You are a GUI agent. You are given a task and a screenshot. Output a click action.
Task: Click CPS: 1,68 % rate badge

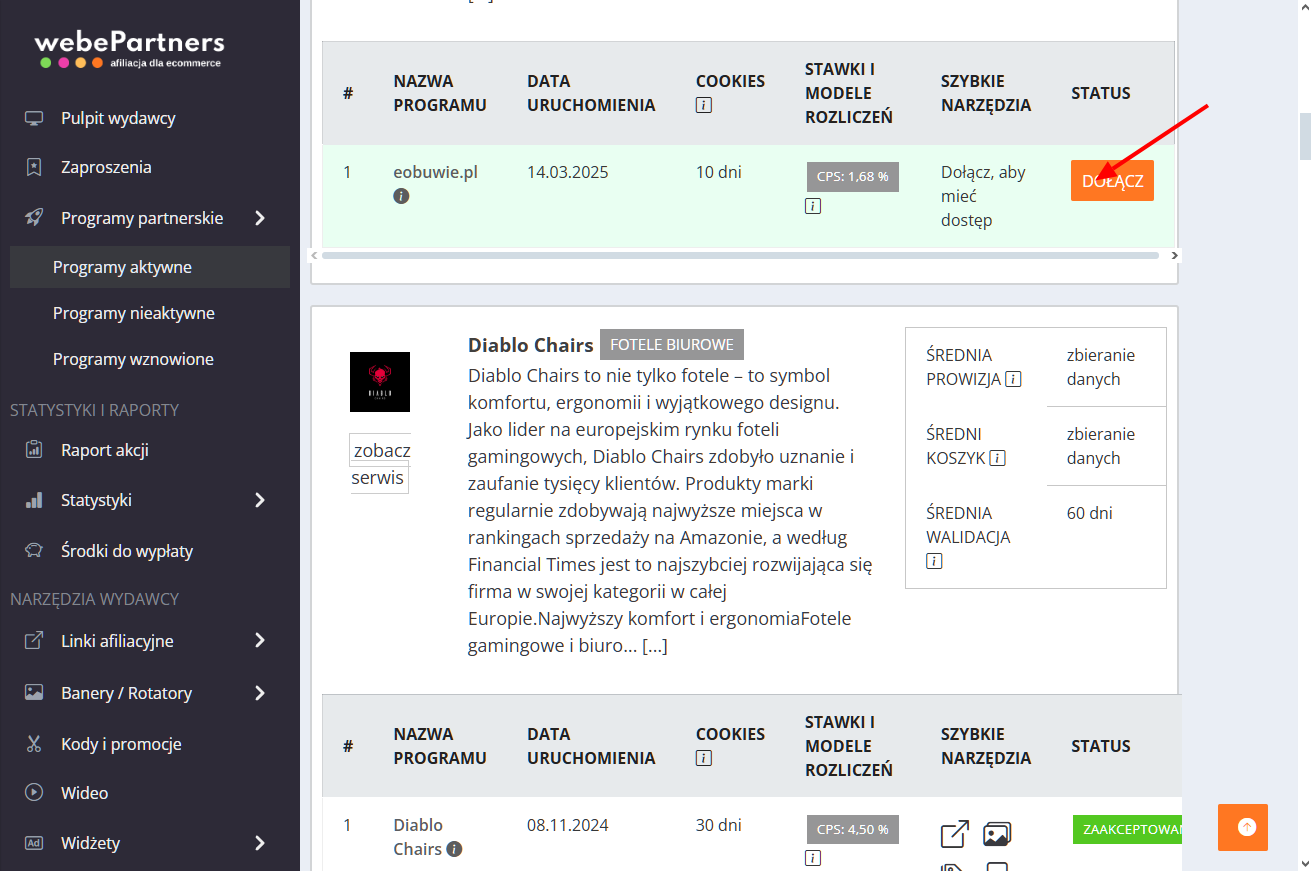[853, 177]
